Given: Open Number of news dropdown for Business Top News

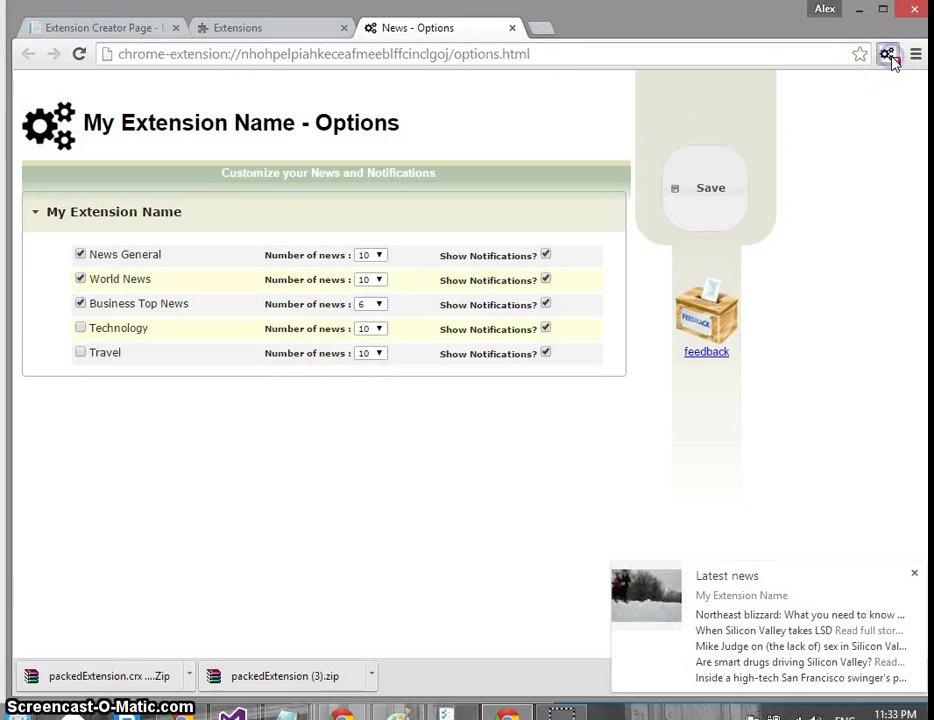Looking at the screenshot, I should tap(371, 304).
